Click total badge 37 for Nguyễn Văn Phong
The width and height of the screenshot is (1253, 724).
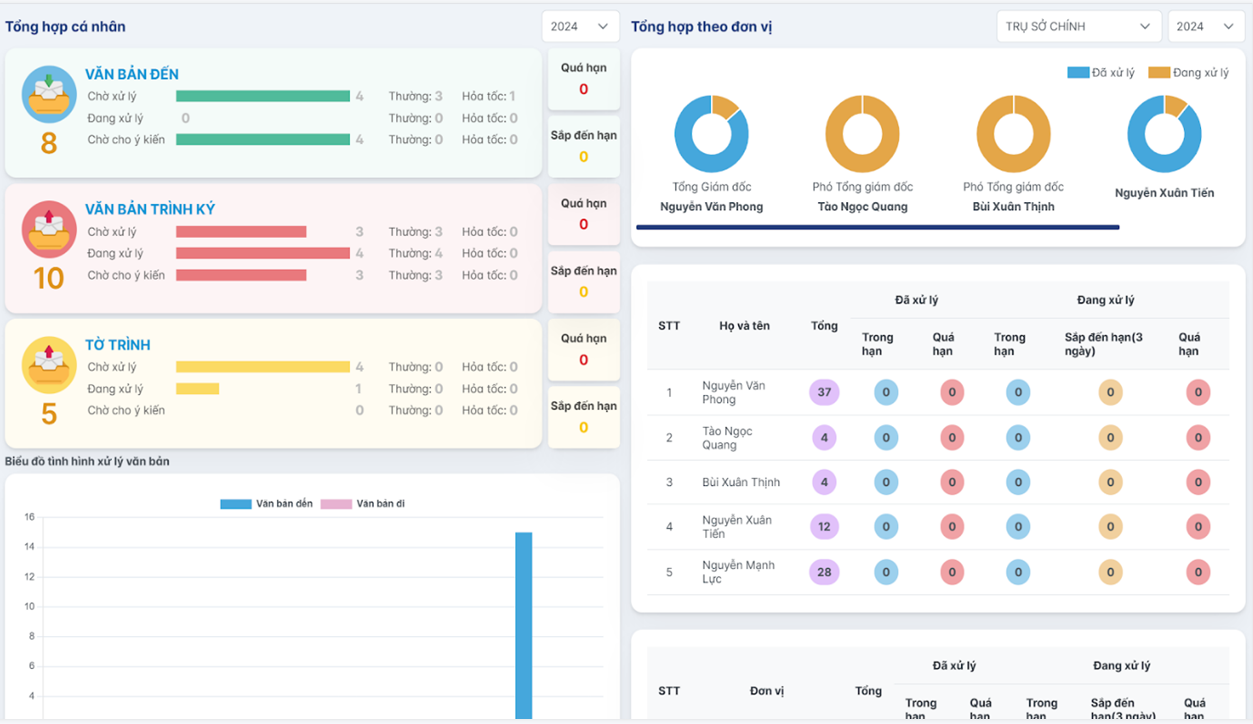824,392
